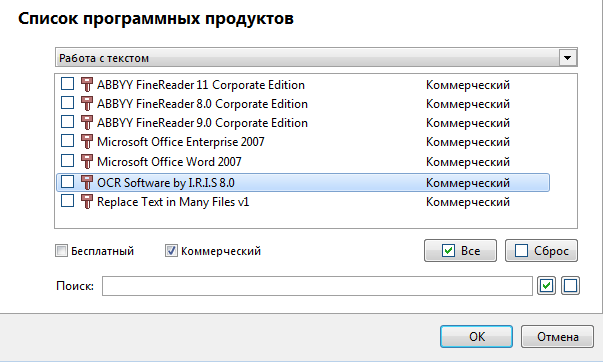
Task: Click the Сброс reset button
Action: tap(541, 251)
